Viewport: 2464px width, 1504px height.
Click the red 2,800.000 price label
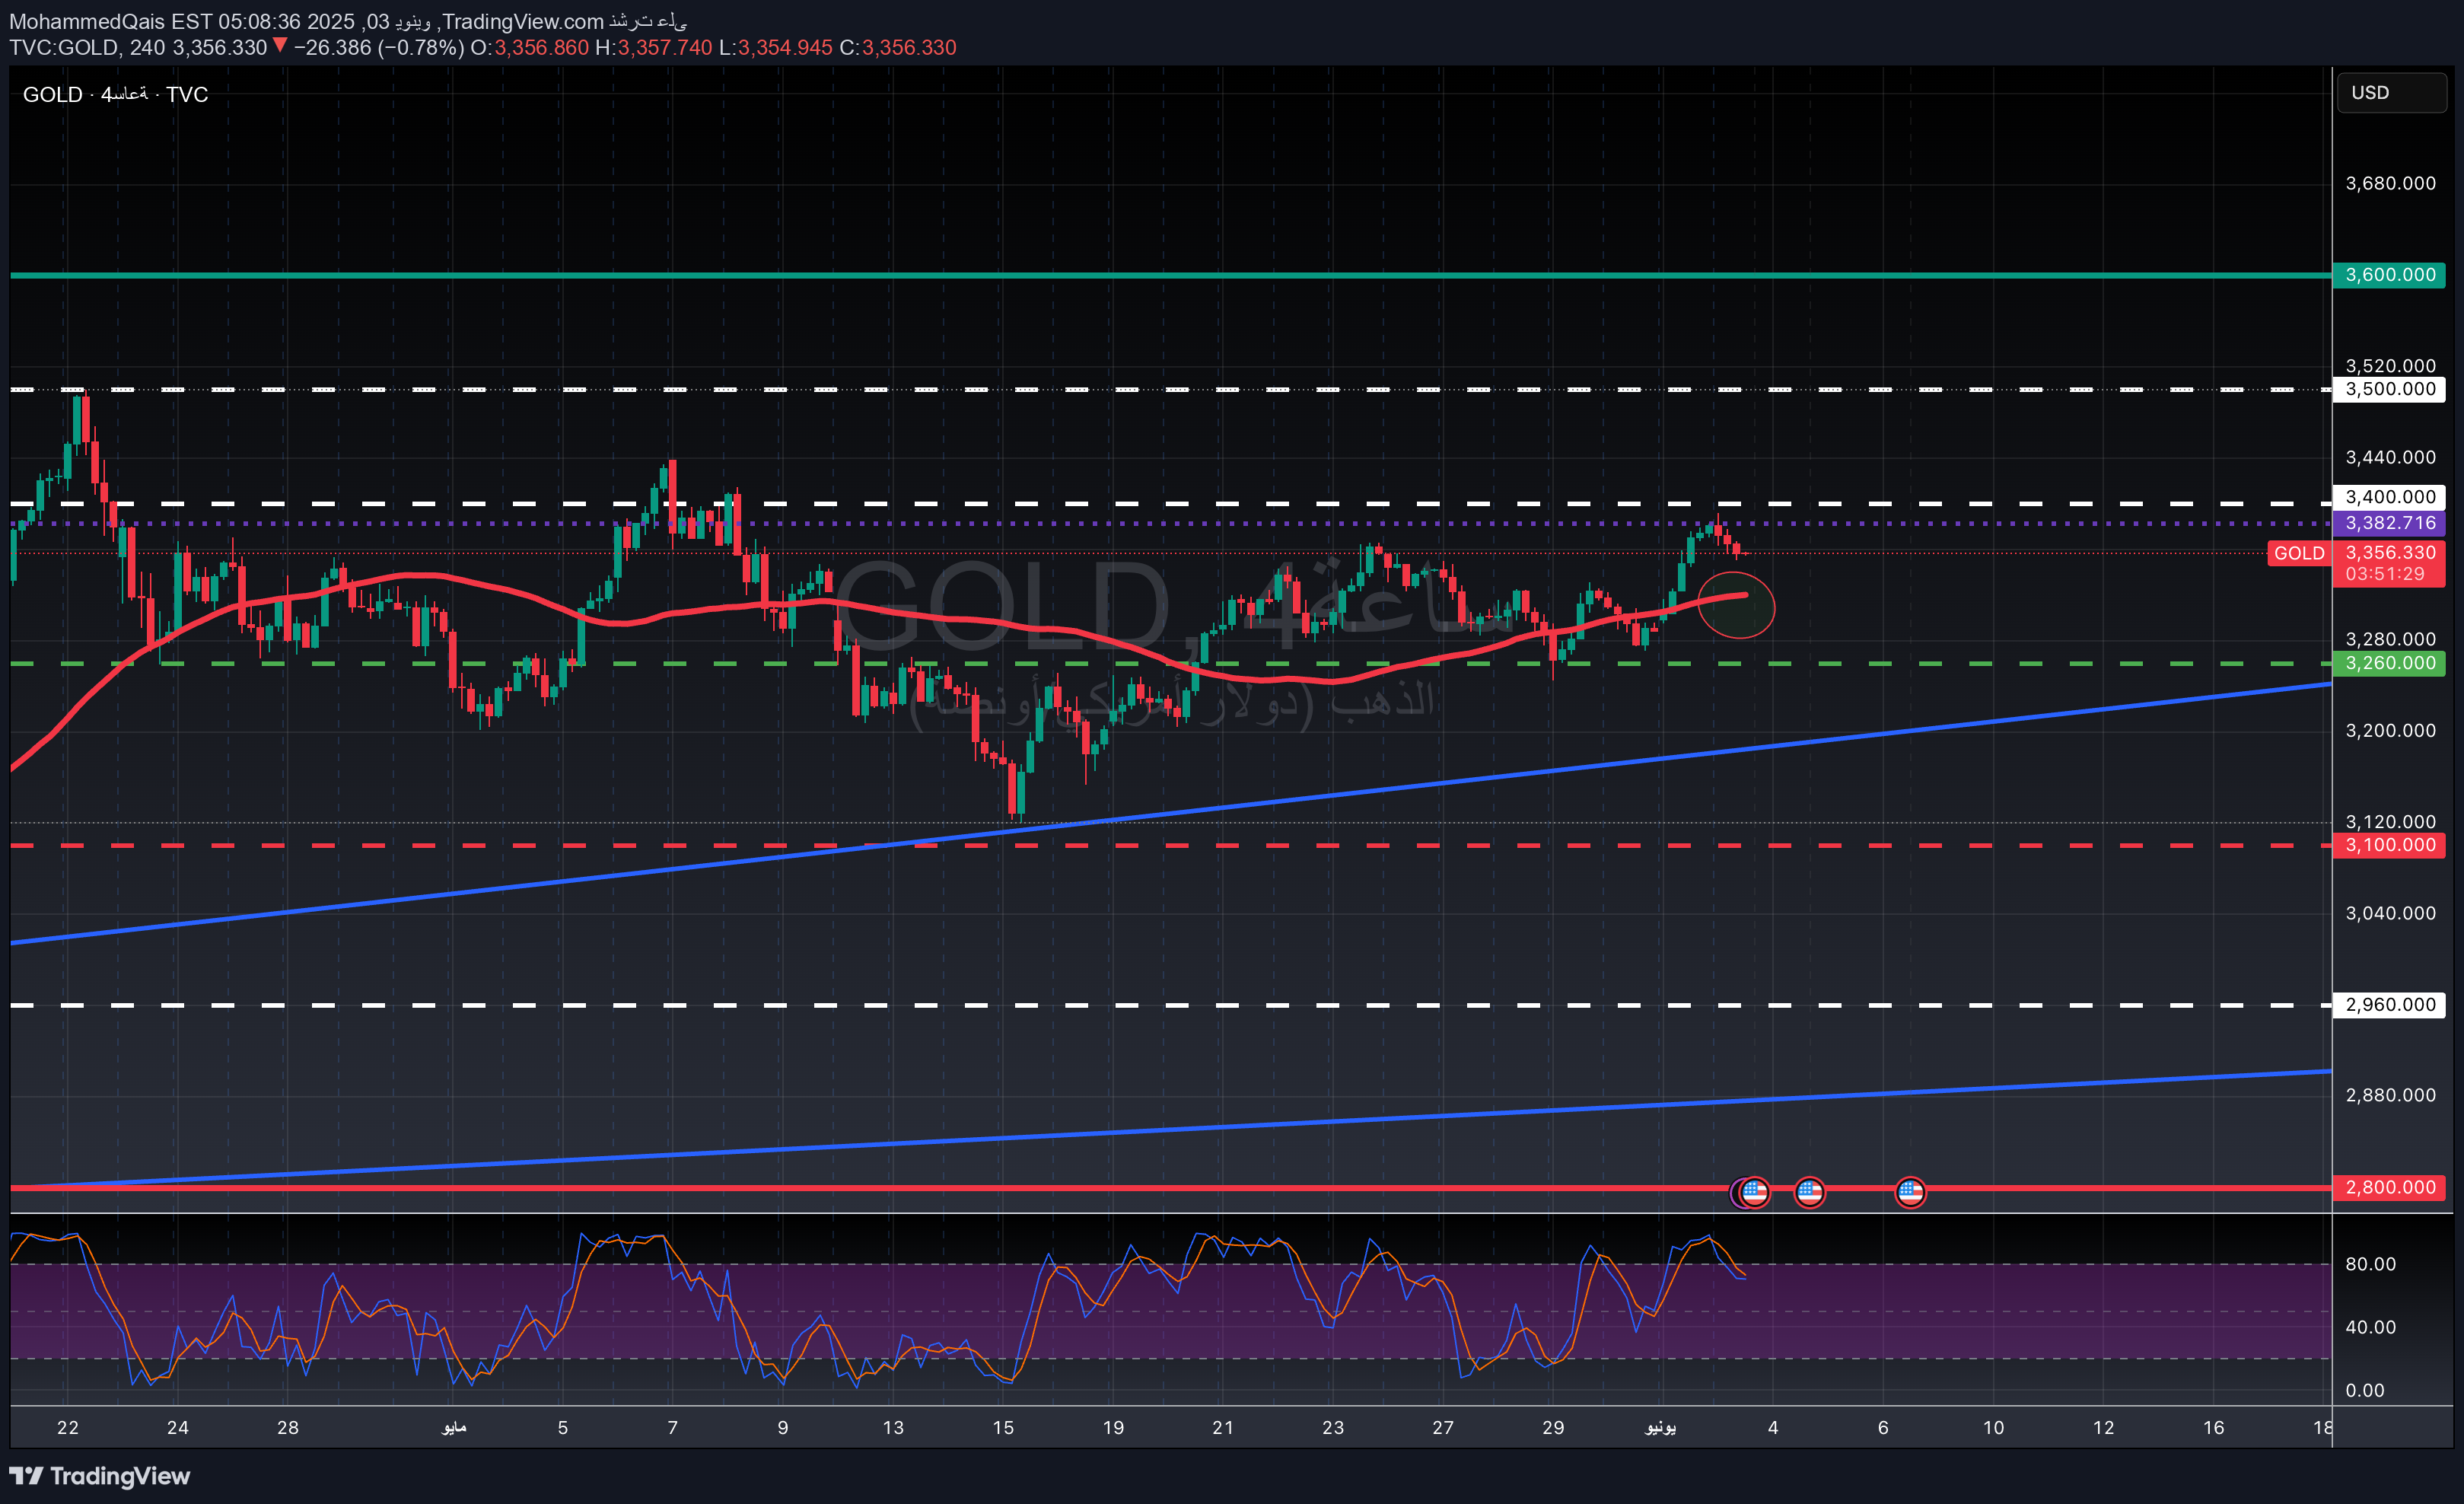click(2389, 1188)
